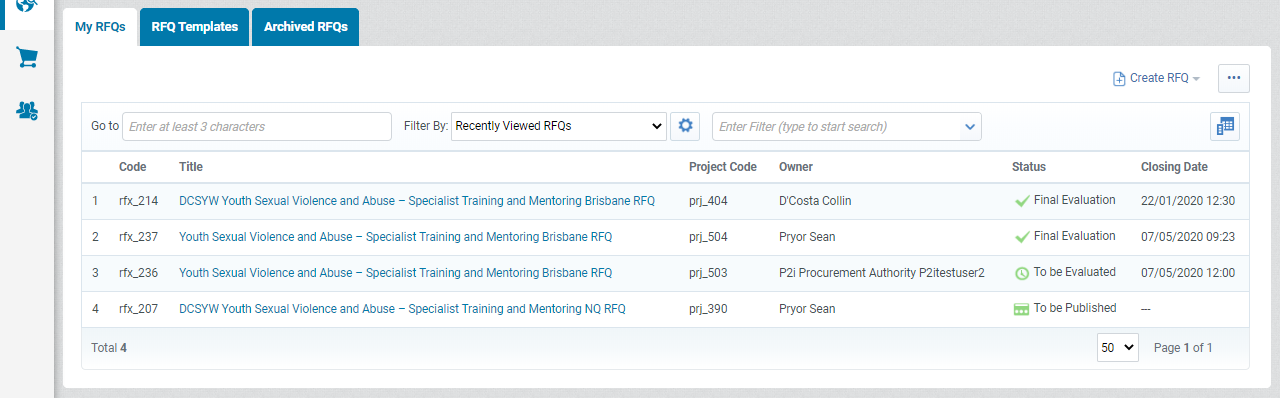Expand the Create RFQ dropdown
Viewport: 1280px width, 398px height.
click(x=1156, y=78)
